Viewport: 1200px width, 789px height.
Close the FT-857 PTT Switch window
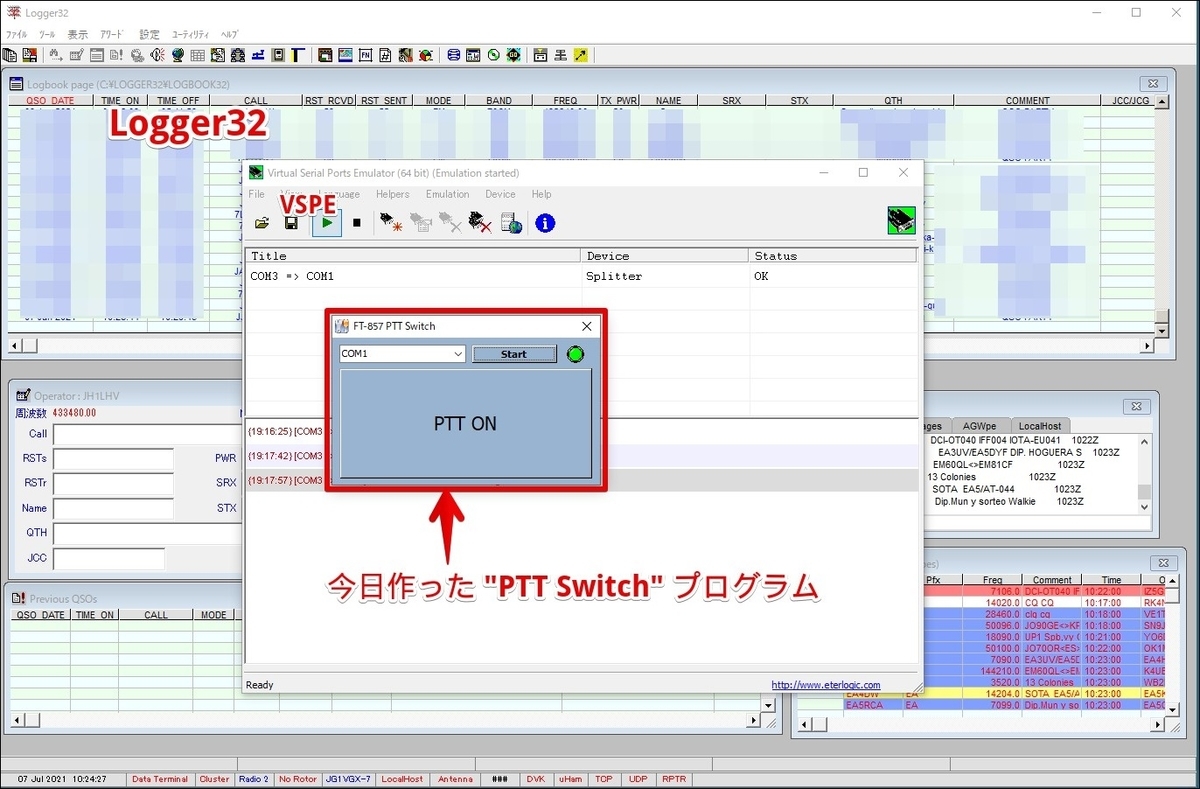click(587, 326)
